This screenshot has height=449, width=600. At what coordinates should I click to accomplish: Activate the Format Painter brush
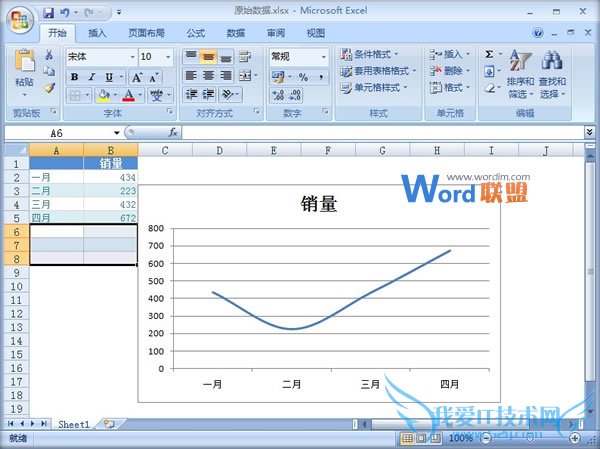coord(49,88)
